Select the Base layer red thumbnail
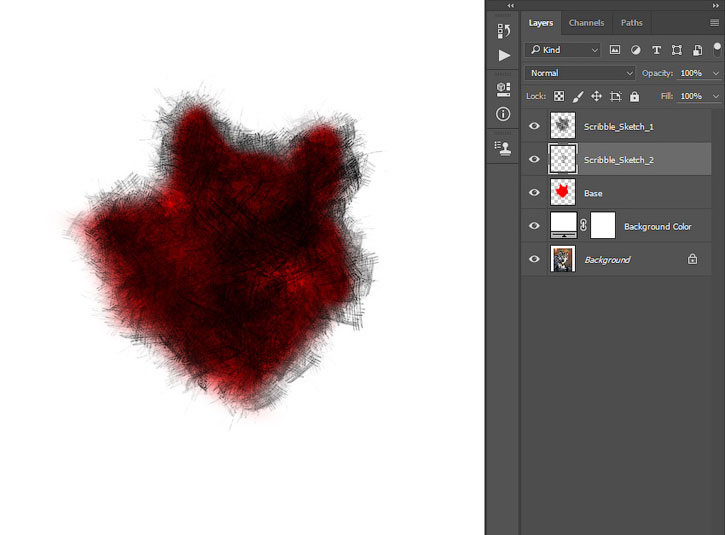The width and height of the screenshot is (725, 535). point(563,192)
